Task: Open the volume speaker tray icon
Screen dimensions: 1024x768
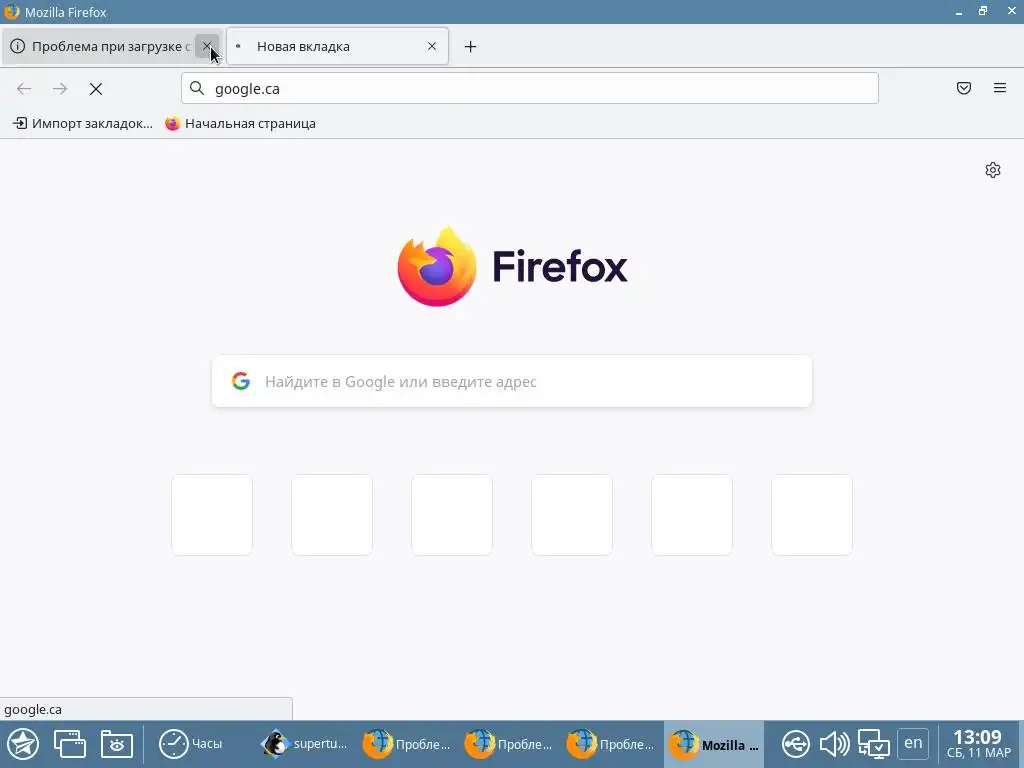Action: pyautogui.click(x=834, y=744)
